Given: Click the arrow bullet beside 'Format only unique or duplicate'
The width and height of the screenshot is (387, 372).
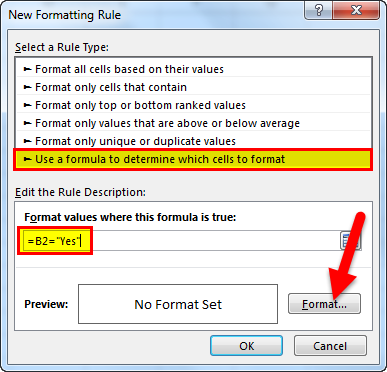Looking at the screenshot, I should pyautogui.click(x=27, y=141).
